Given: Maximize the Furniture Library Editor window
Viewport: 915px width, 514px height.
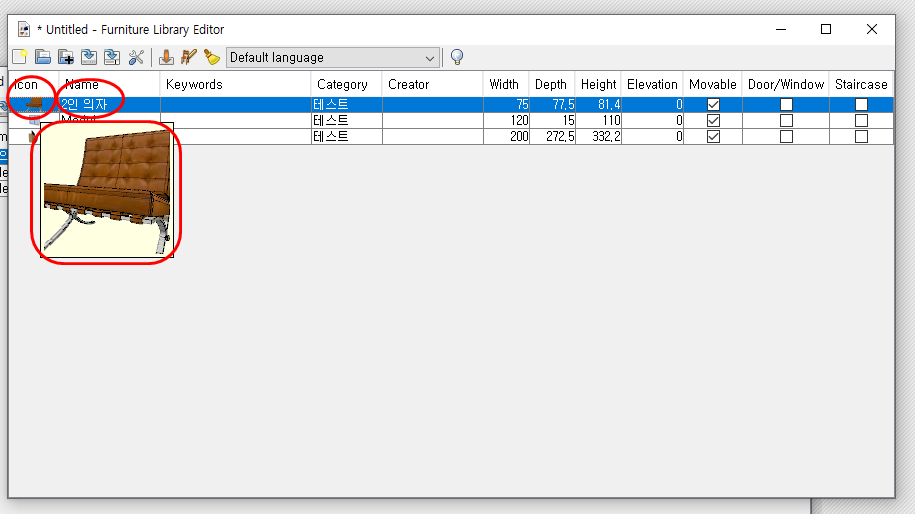Looking at the screenshot, I should 826,29.
